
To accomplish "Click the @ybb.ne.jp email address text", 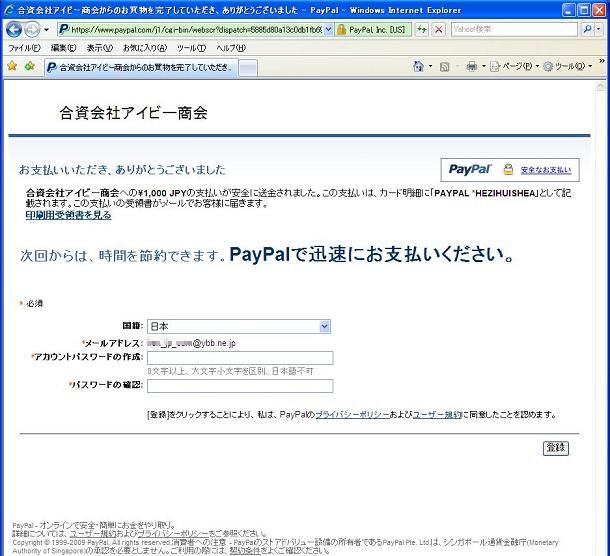I will [191, 343].
